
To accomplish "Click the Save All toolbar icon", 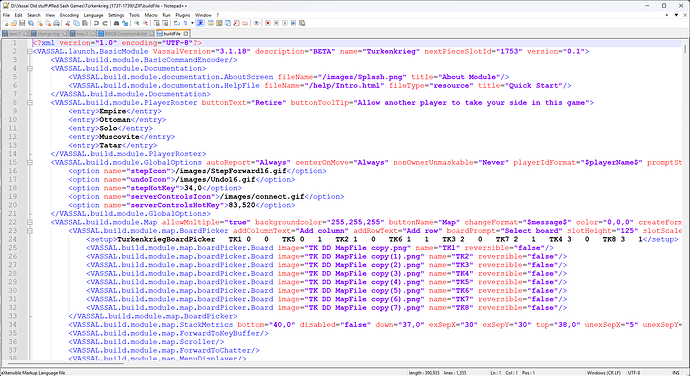I will (30, 23).
